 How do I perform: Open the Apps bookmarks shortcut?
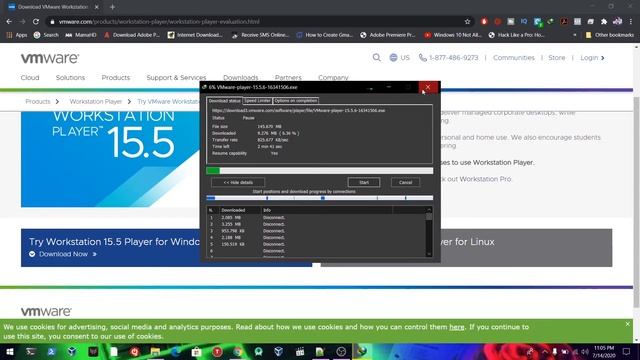coord(17,35)
